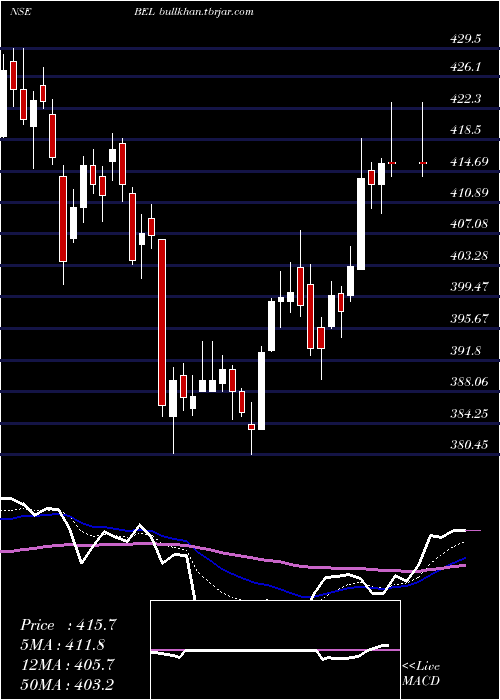
Task: Click the 399.47 price axis label
Action: point(468,287)
